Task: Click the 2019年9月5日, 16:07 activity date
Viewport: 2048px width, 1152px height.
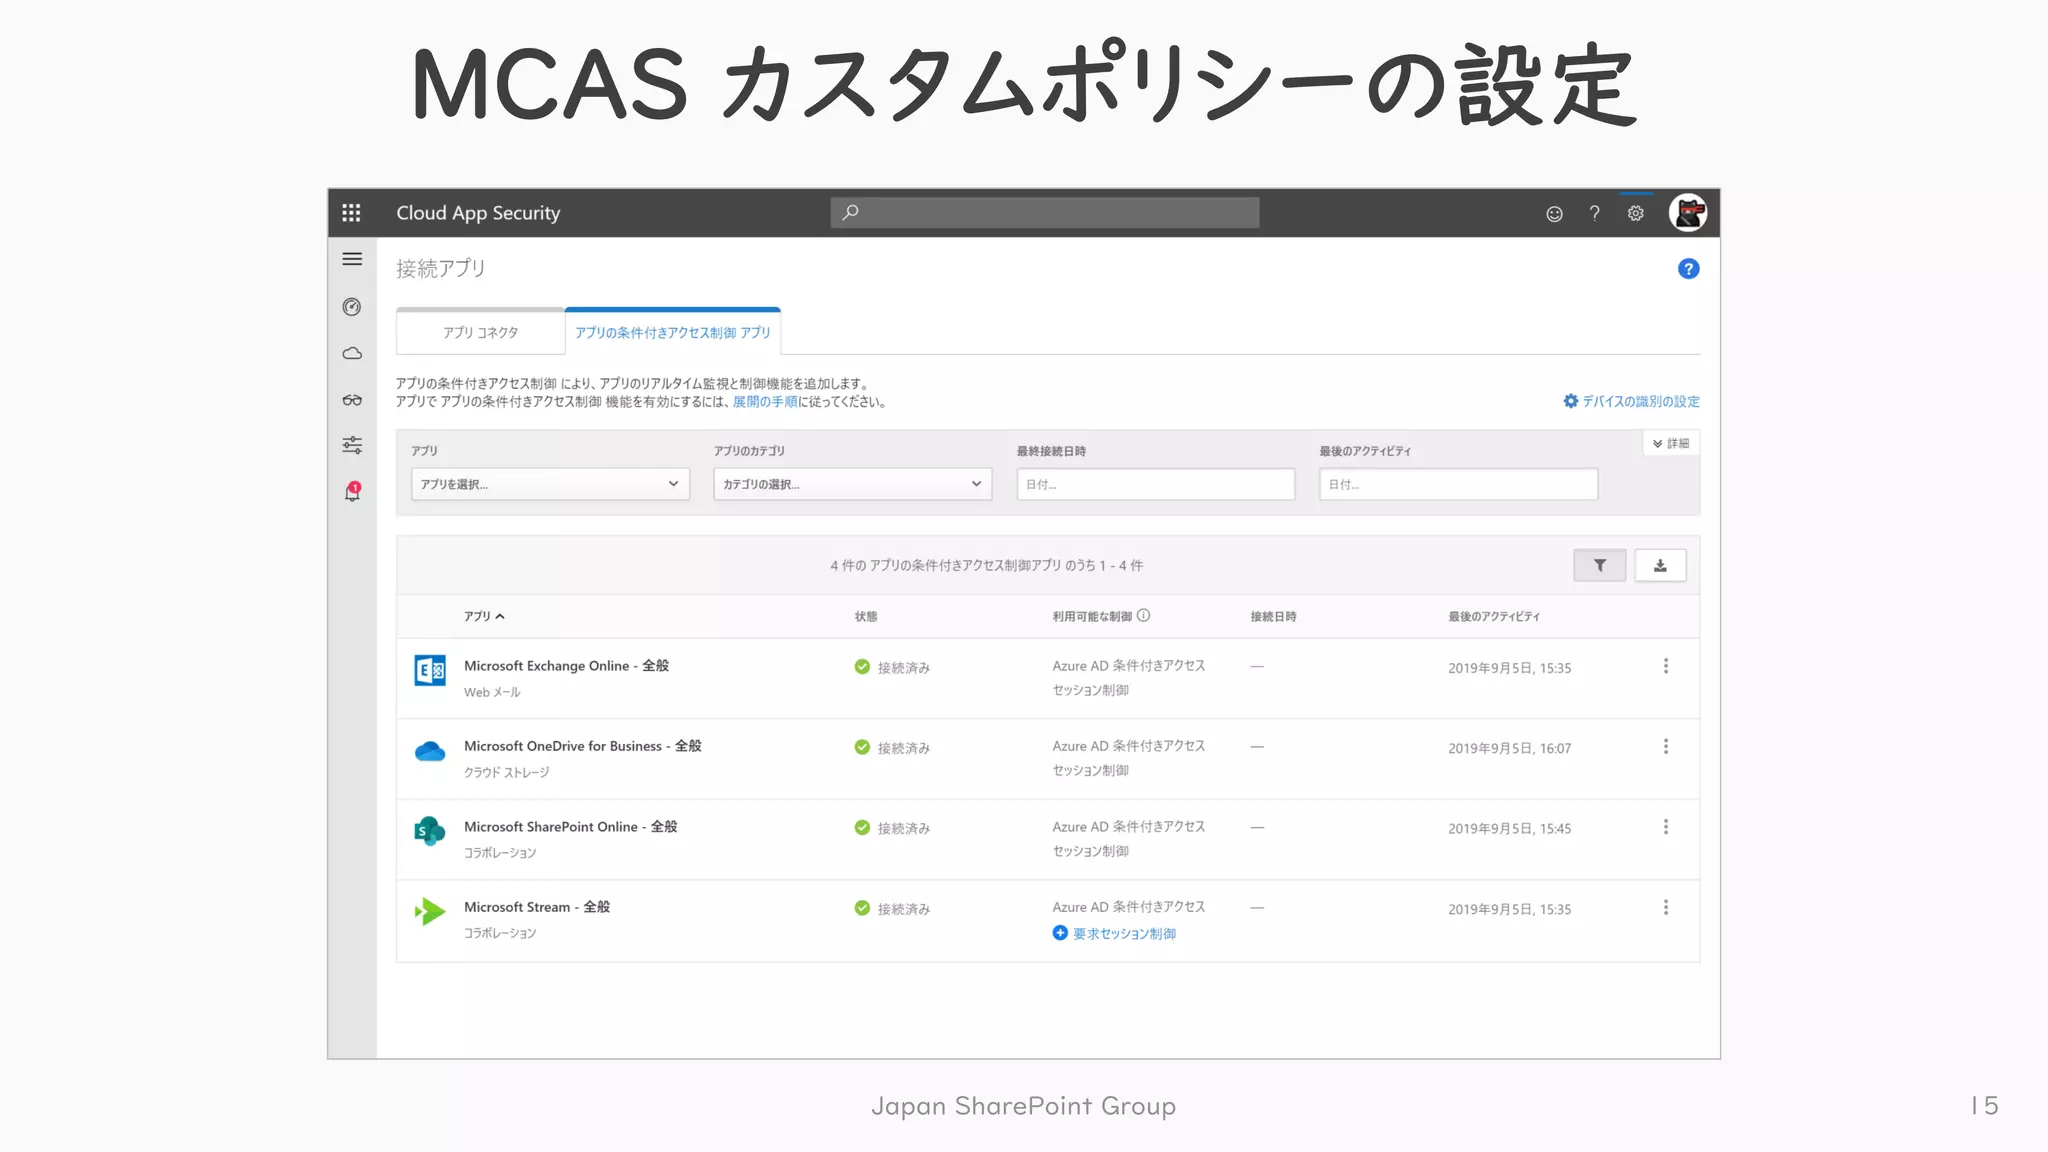Action: coord(1509,748)
